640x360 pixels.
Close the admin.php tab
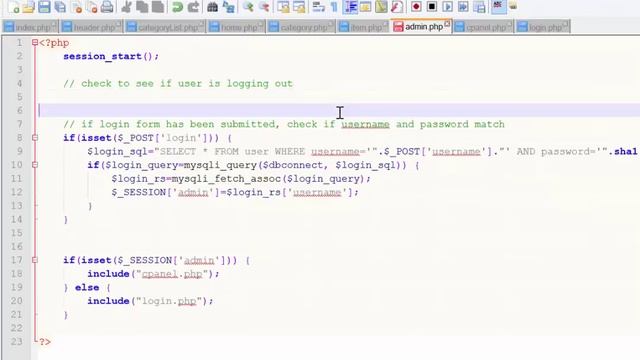(x=447, y=24)
